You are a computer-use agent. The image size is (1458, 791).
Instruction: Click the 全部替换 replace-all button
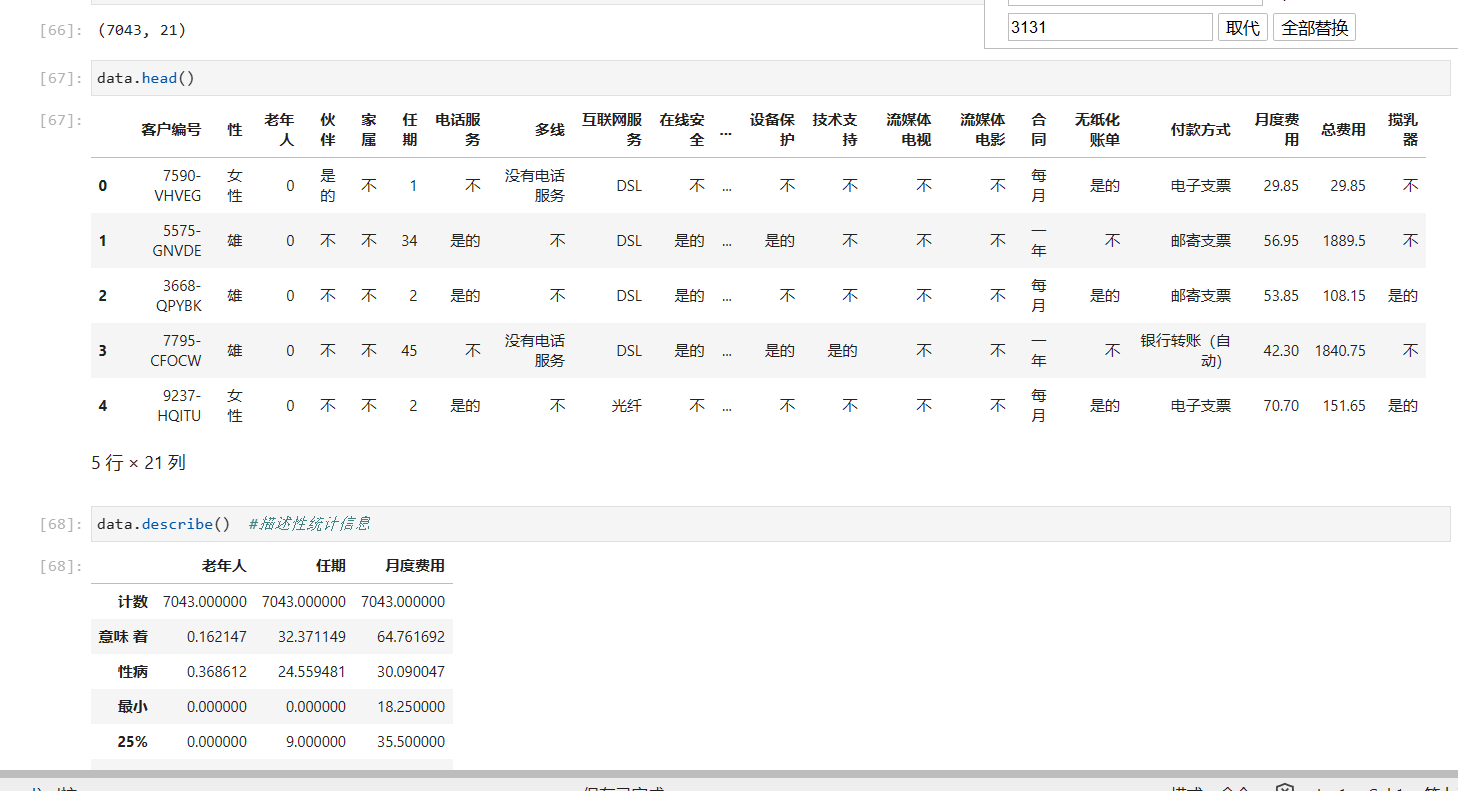click(1314, 28)
